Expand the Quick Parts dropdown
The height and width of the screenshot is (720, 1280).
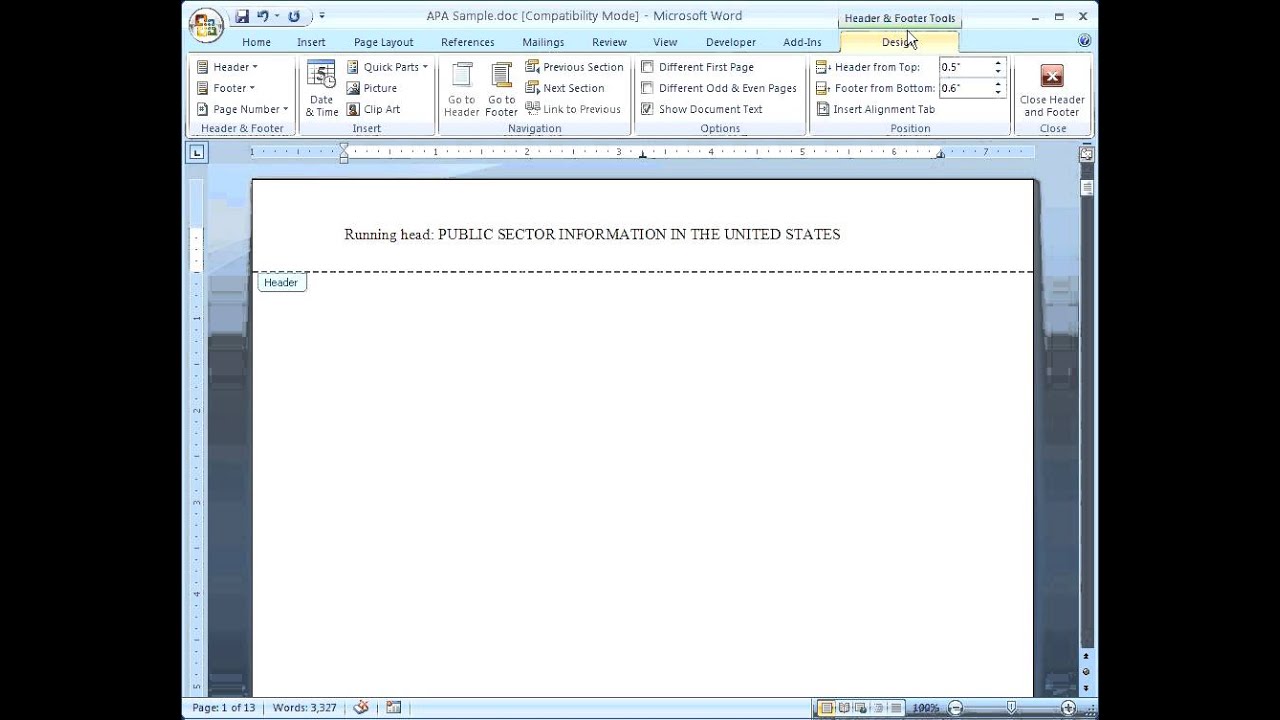[387, 67]
